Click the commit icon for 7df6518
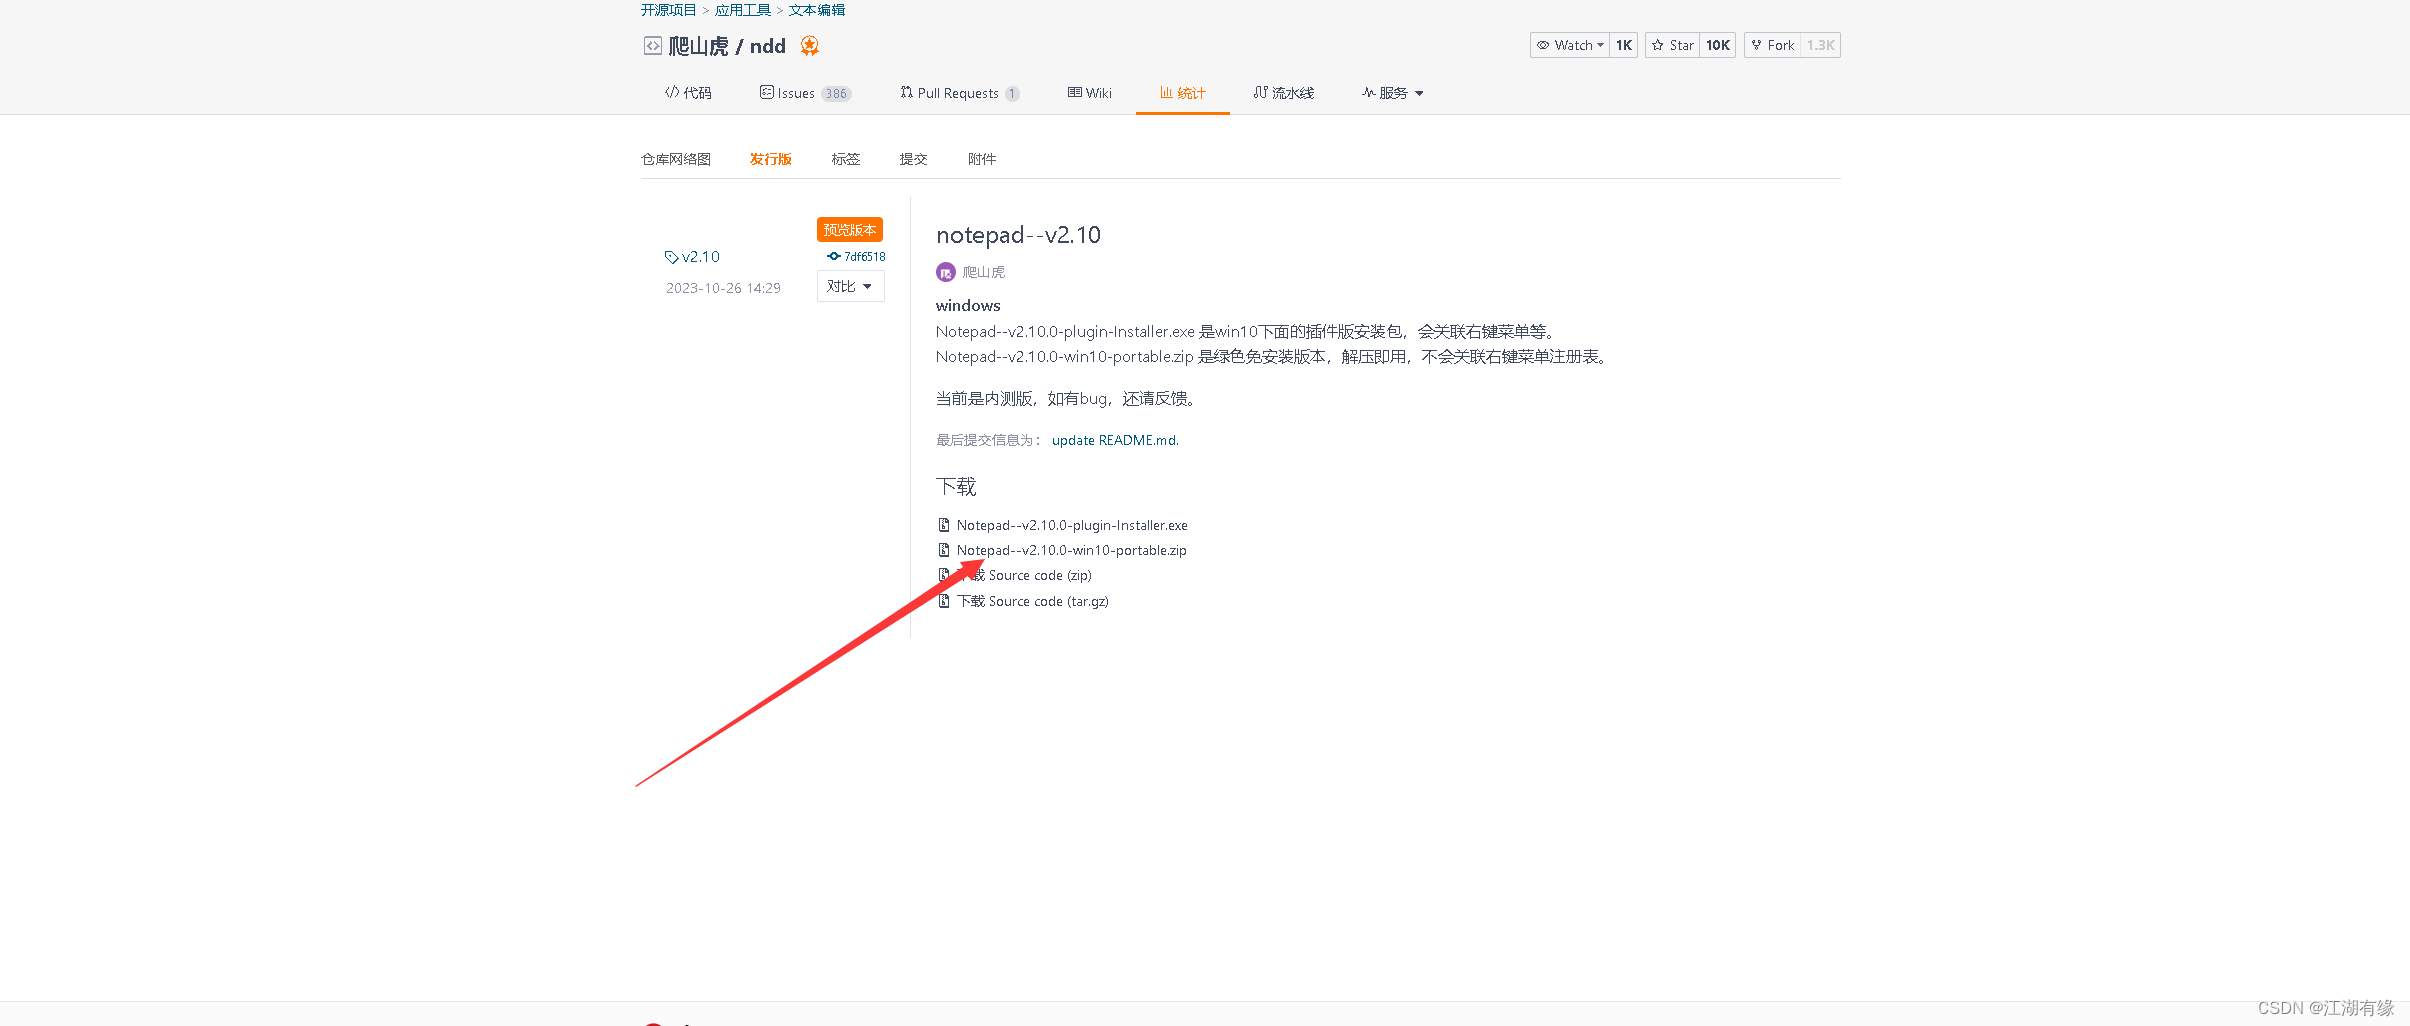 point(833,256)
